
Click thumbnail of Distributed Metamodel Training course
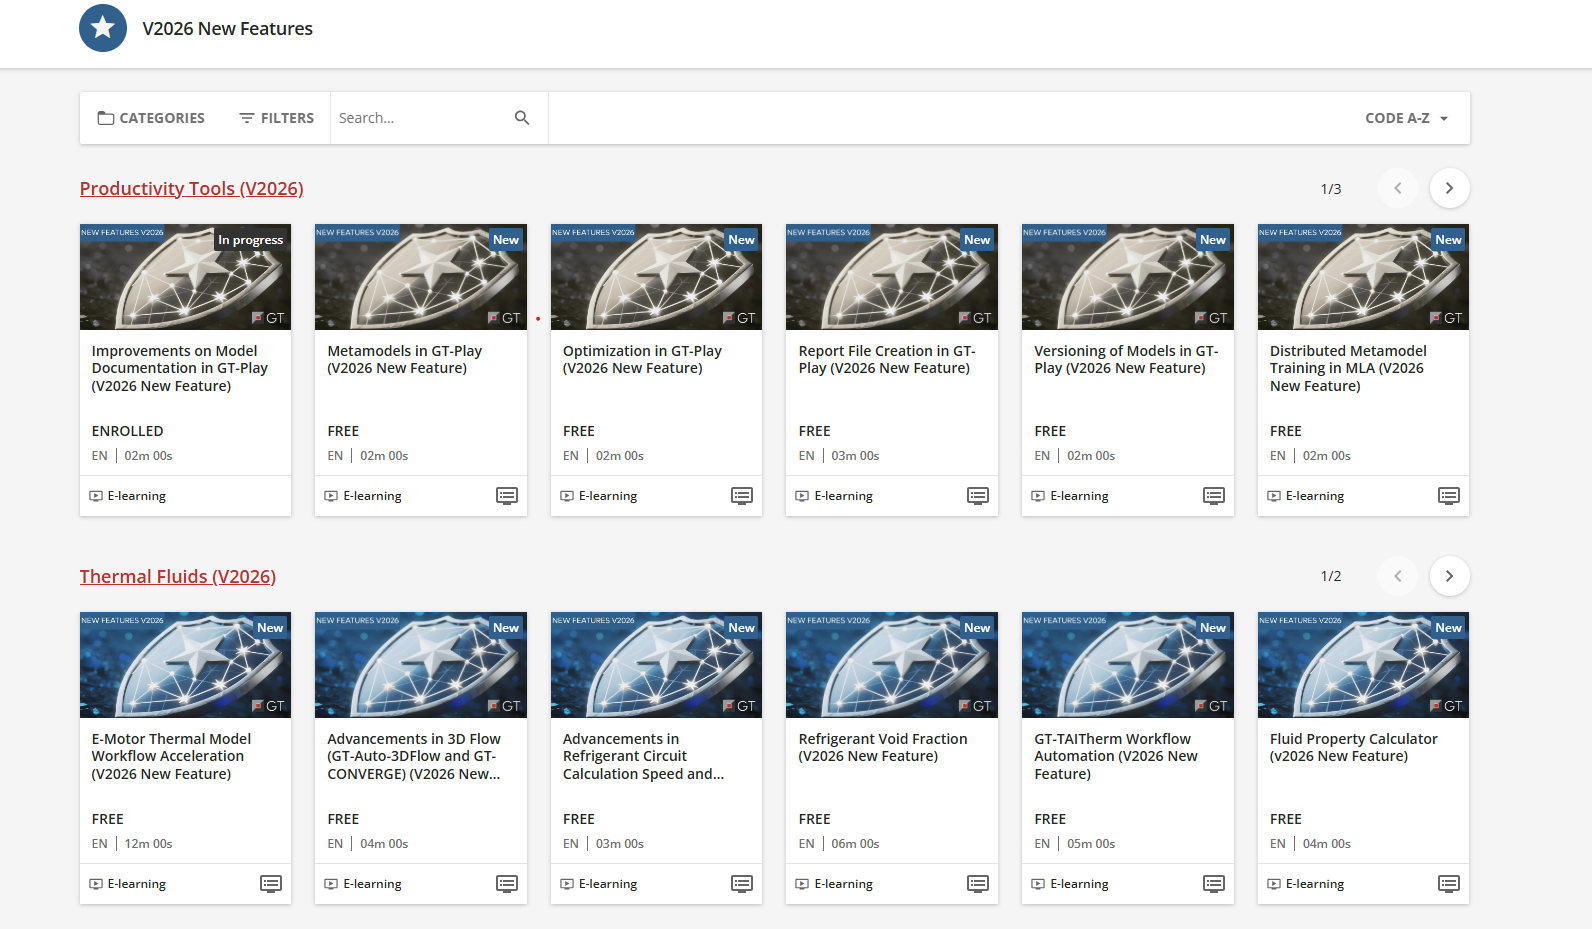[x=1363, y=277]
